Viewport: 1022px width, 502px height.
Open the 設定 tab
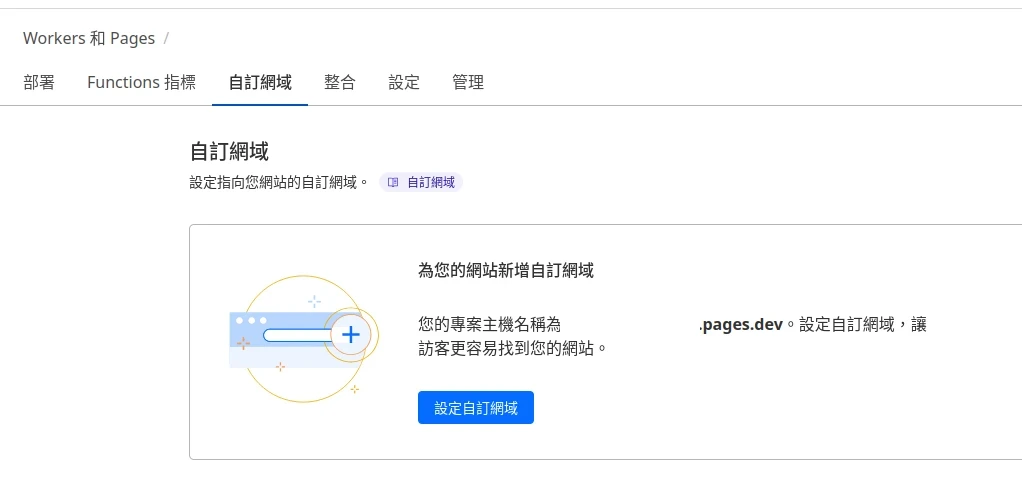[x=404, y=83]
